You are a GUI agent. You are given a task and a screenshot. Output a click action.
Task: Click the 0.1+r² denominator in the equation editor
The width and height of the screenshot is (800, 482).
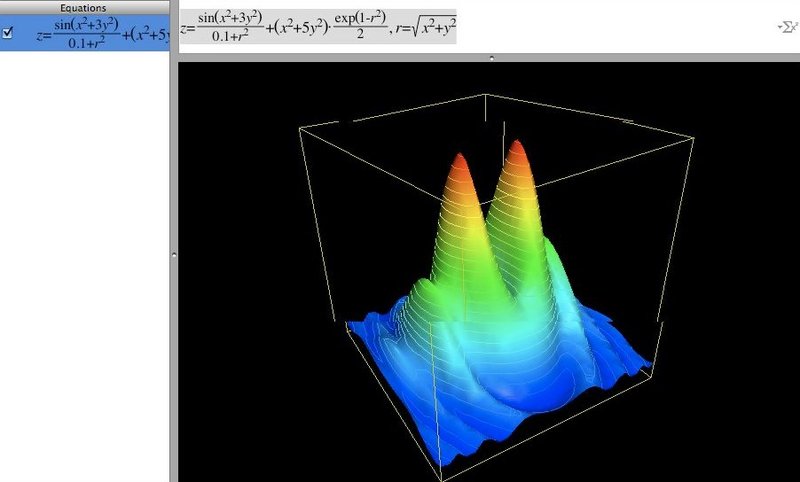(229, 36)
